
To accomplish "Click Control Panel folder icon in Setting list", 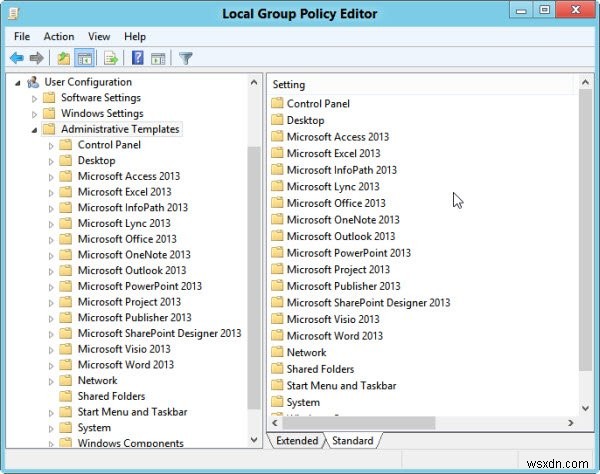I will tap(277, 103).
